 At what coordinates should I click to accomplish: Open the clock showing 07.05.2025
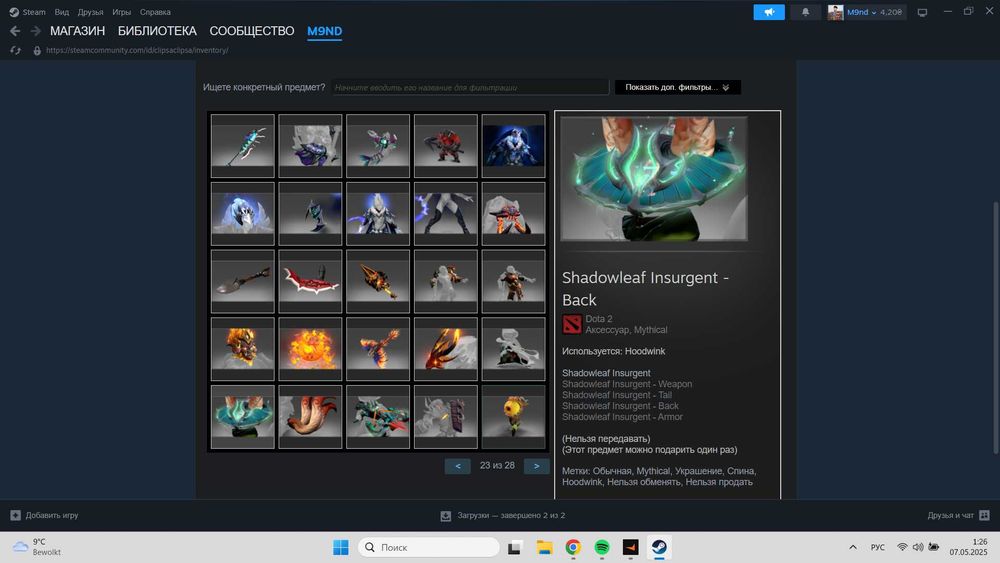(968, 547)
